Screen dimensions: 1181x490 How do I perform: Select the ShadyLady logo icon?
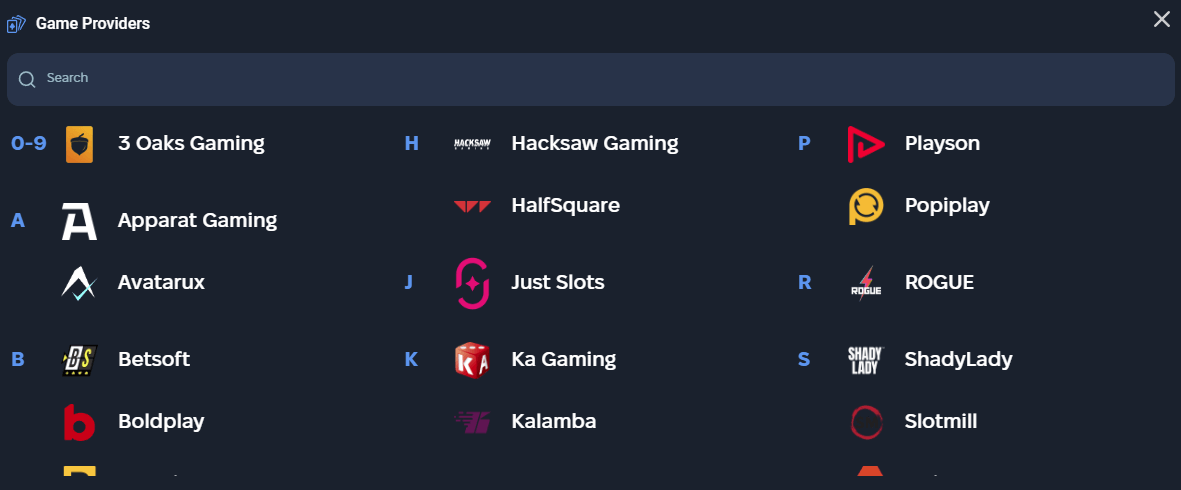(x=865, y=360)
